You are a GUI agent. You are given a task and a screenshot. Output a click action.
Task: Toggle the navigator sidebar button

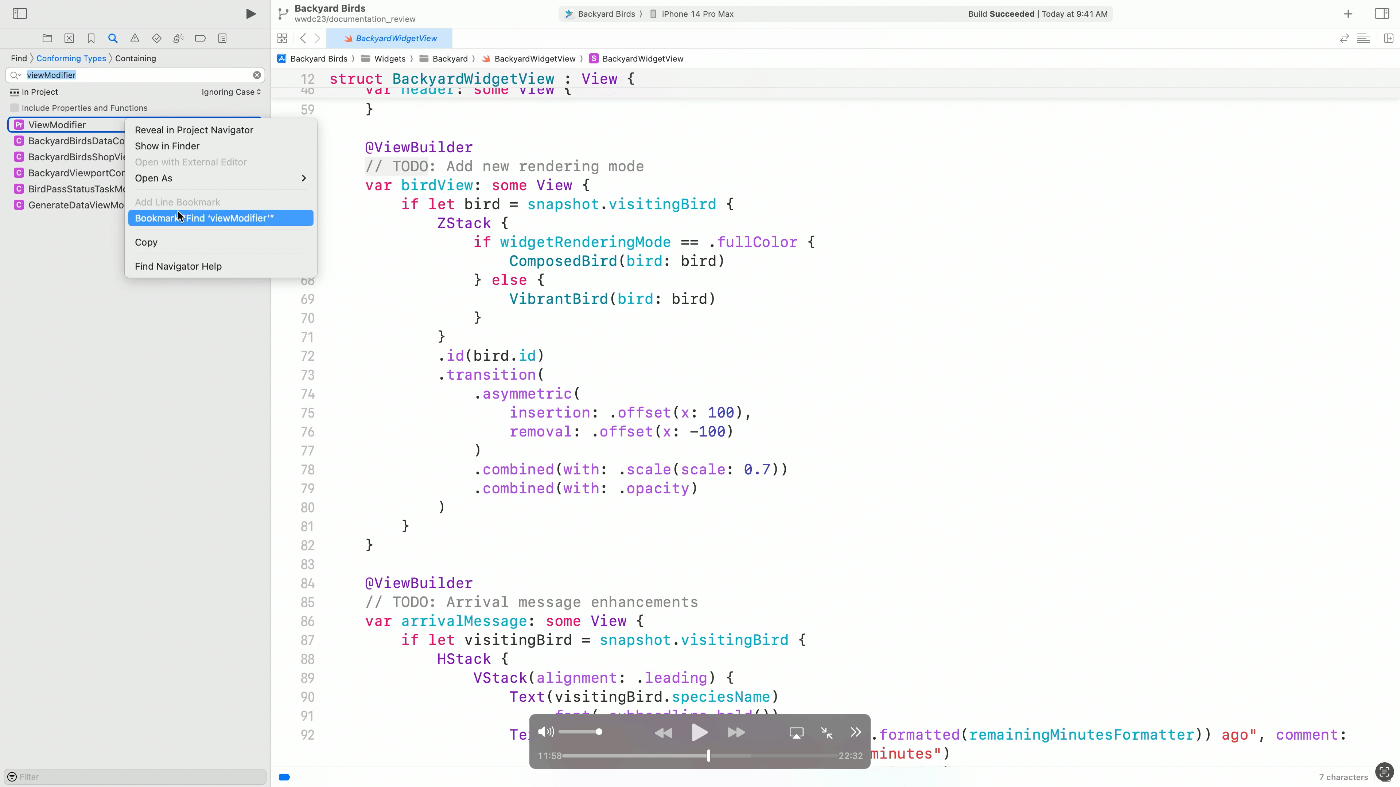20,14
